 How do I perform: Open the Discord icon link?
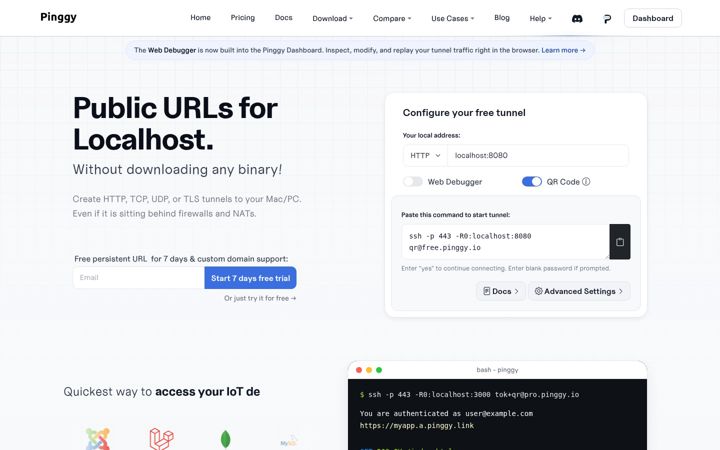tap(577, 18)
